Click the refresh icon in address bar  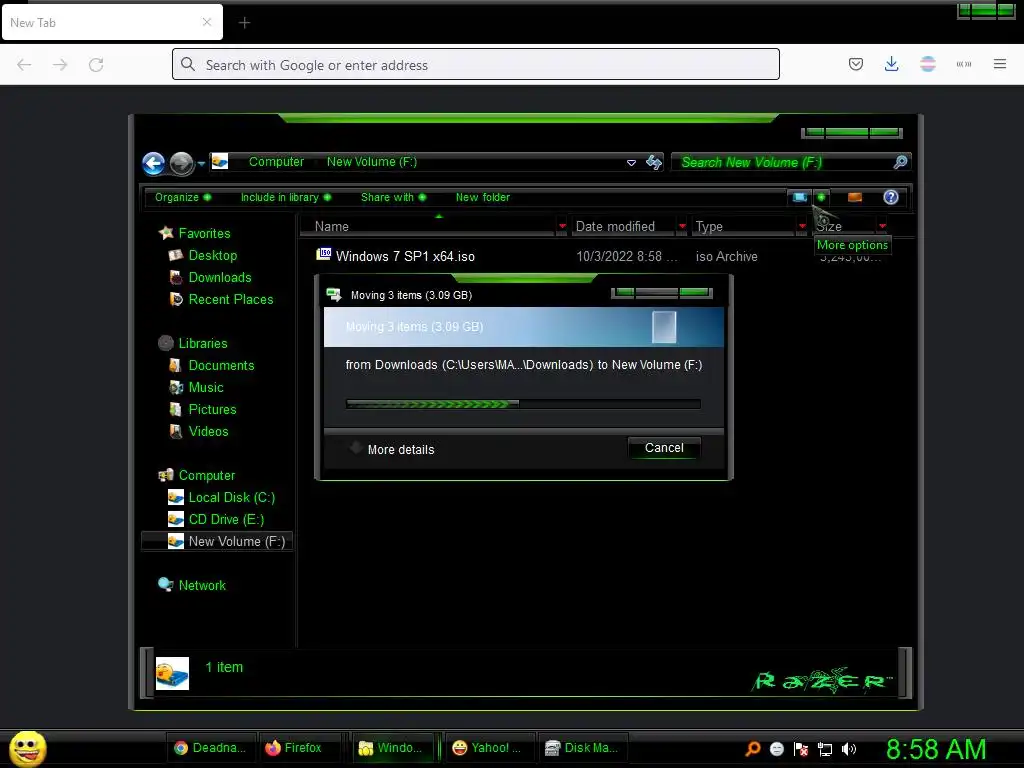(x=654, y=162)
